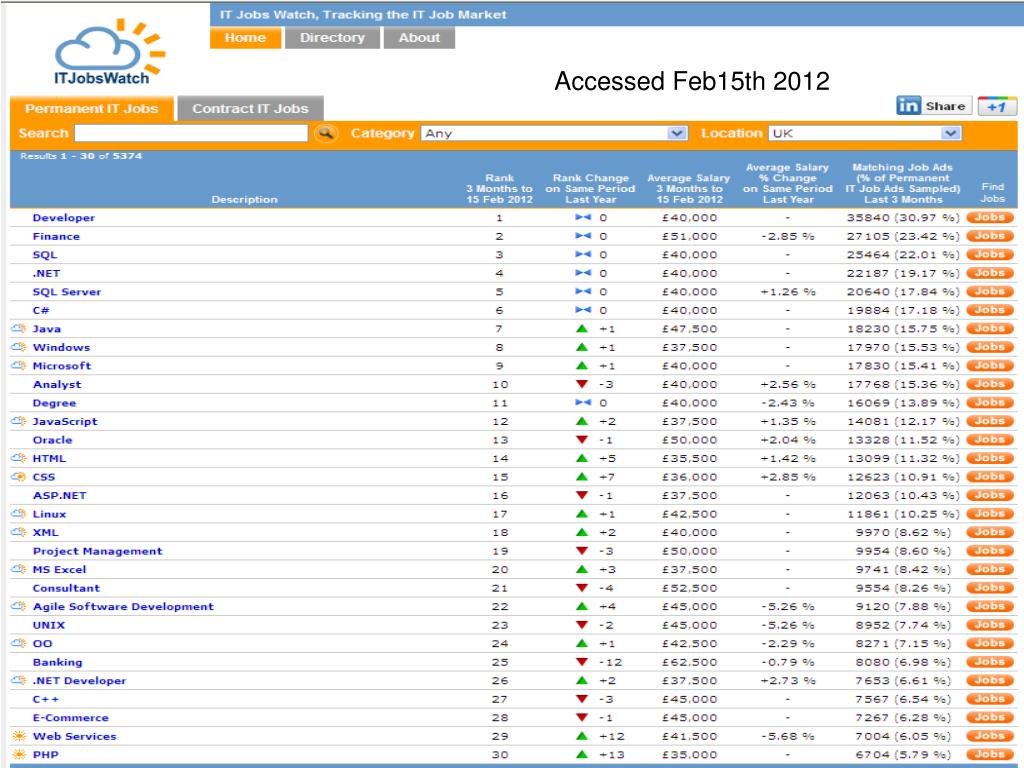This screenshot has height=768, width=1024.
Task: Click the £62,500 salary in Banking row
Action: [690, 662]
